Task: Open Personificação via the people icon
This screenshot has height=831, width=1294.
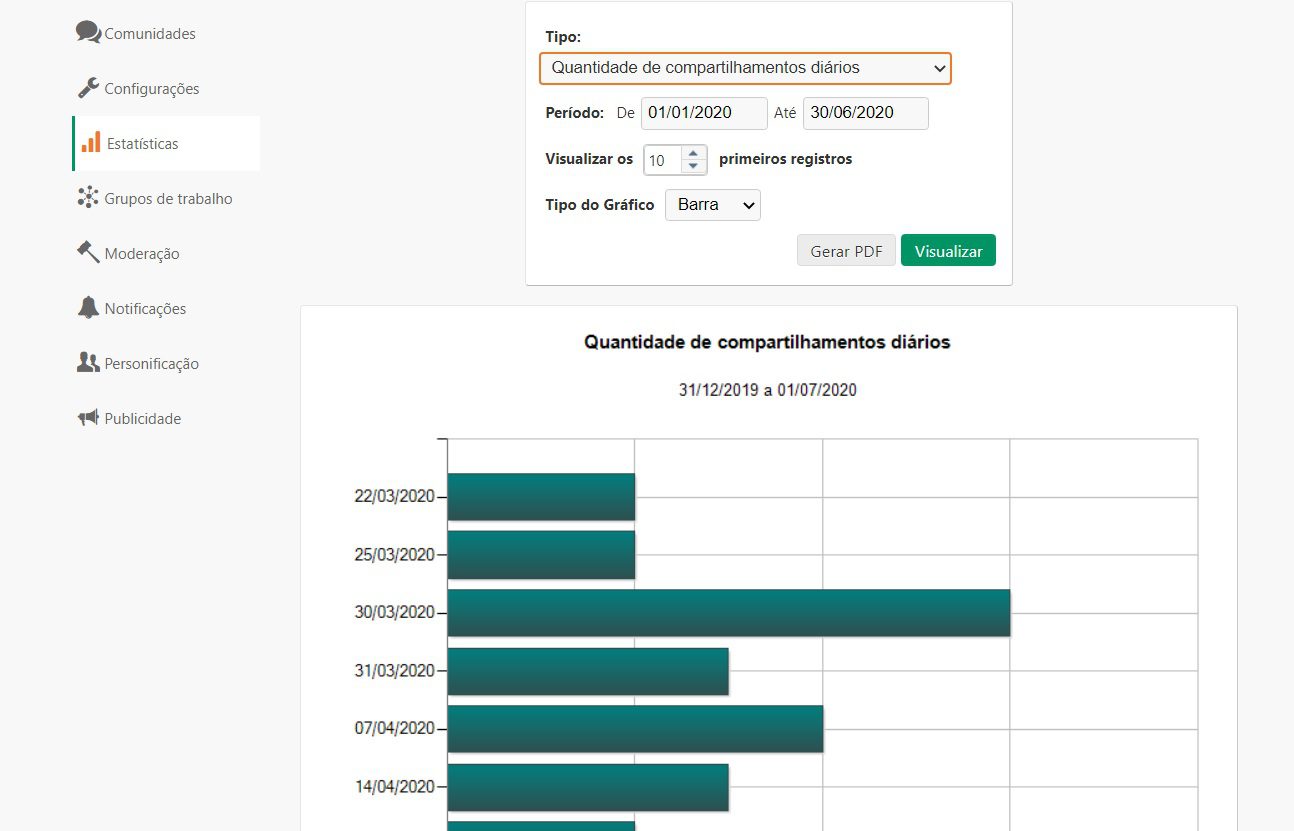Action: point(87,362)
